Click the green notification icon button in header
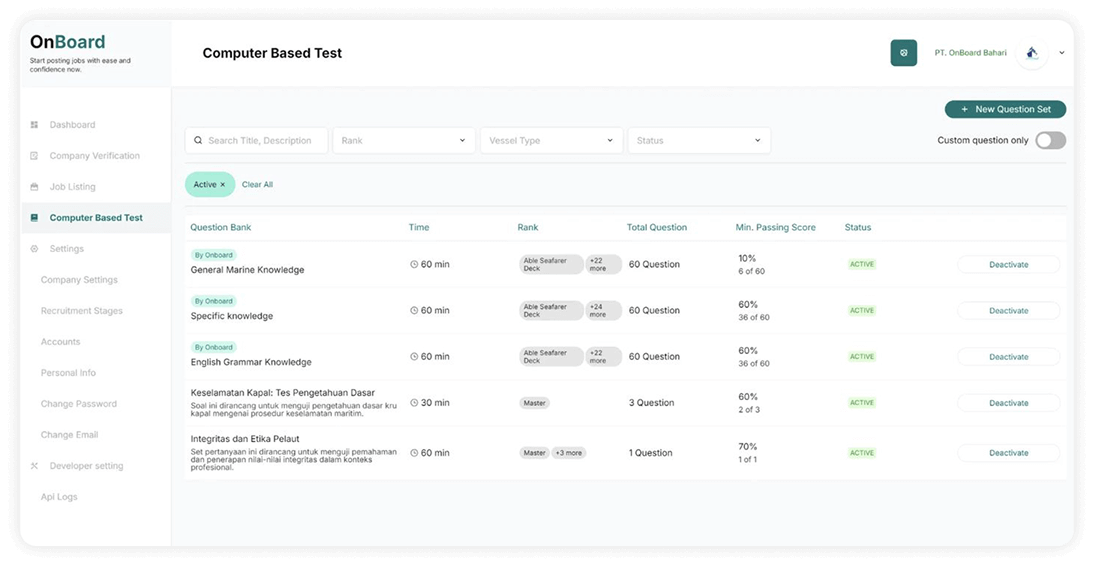The height and width of the screenshot is (566, 1094). coord(903,53)
